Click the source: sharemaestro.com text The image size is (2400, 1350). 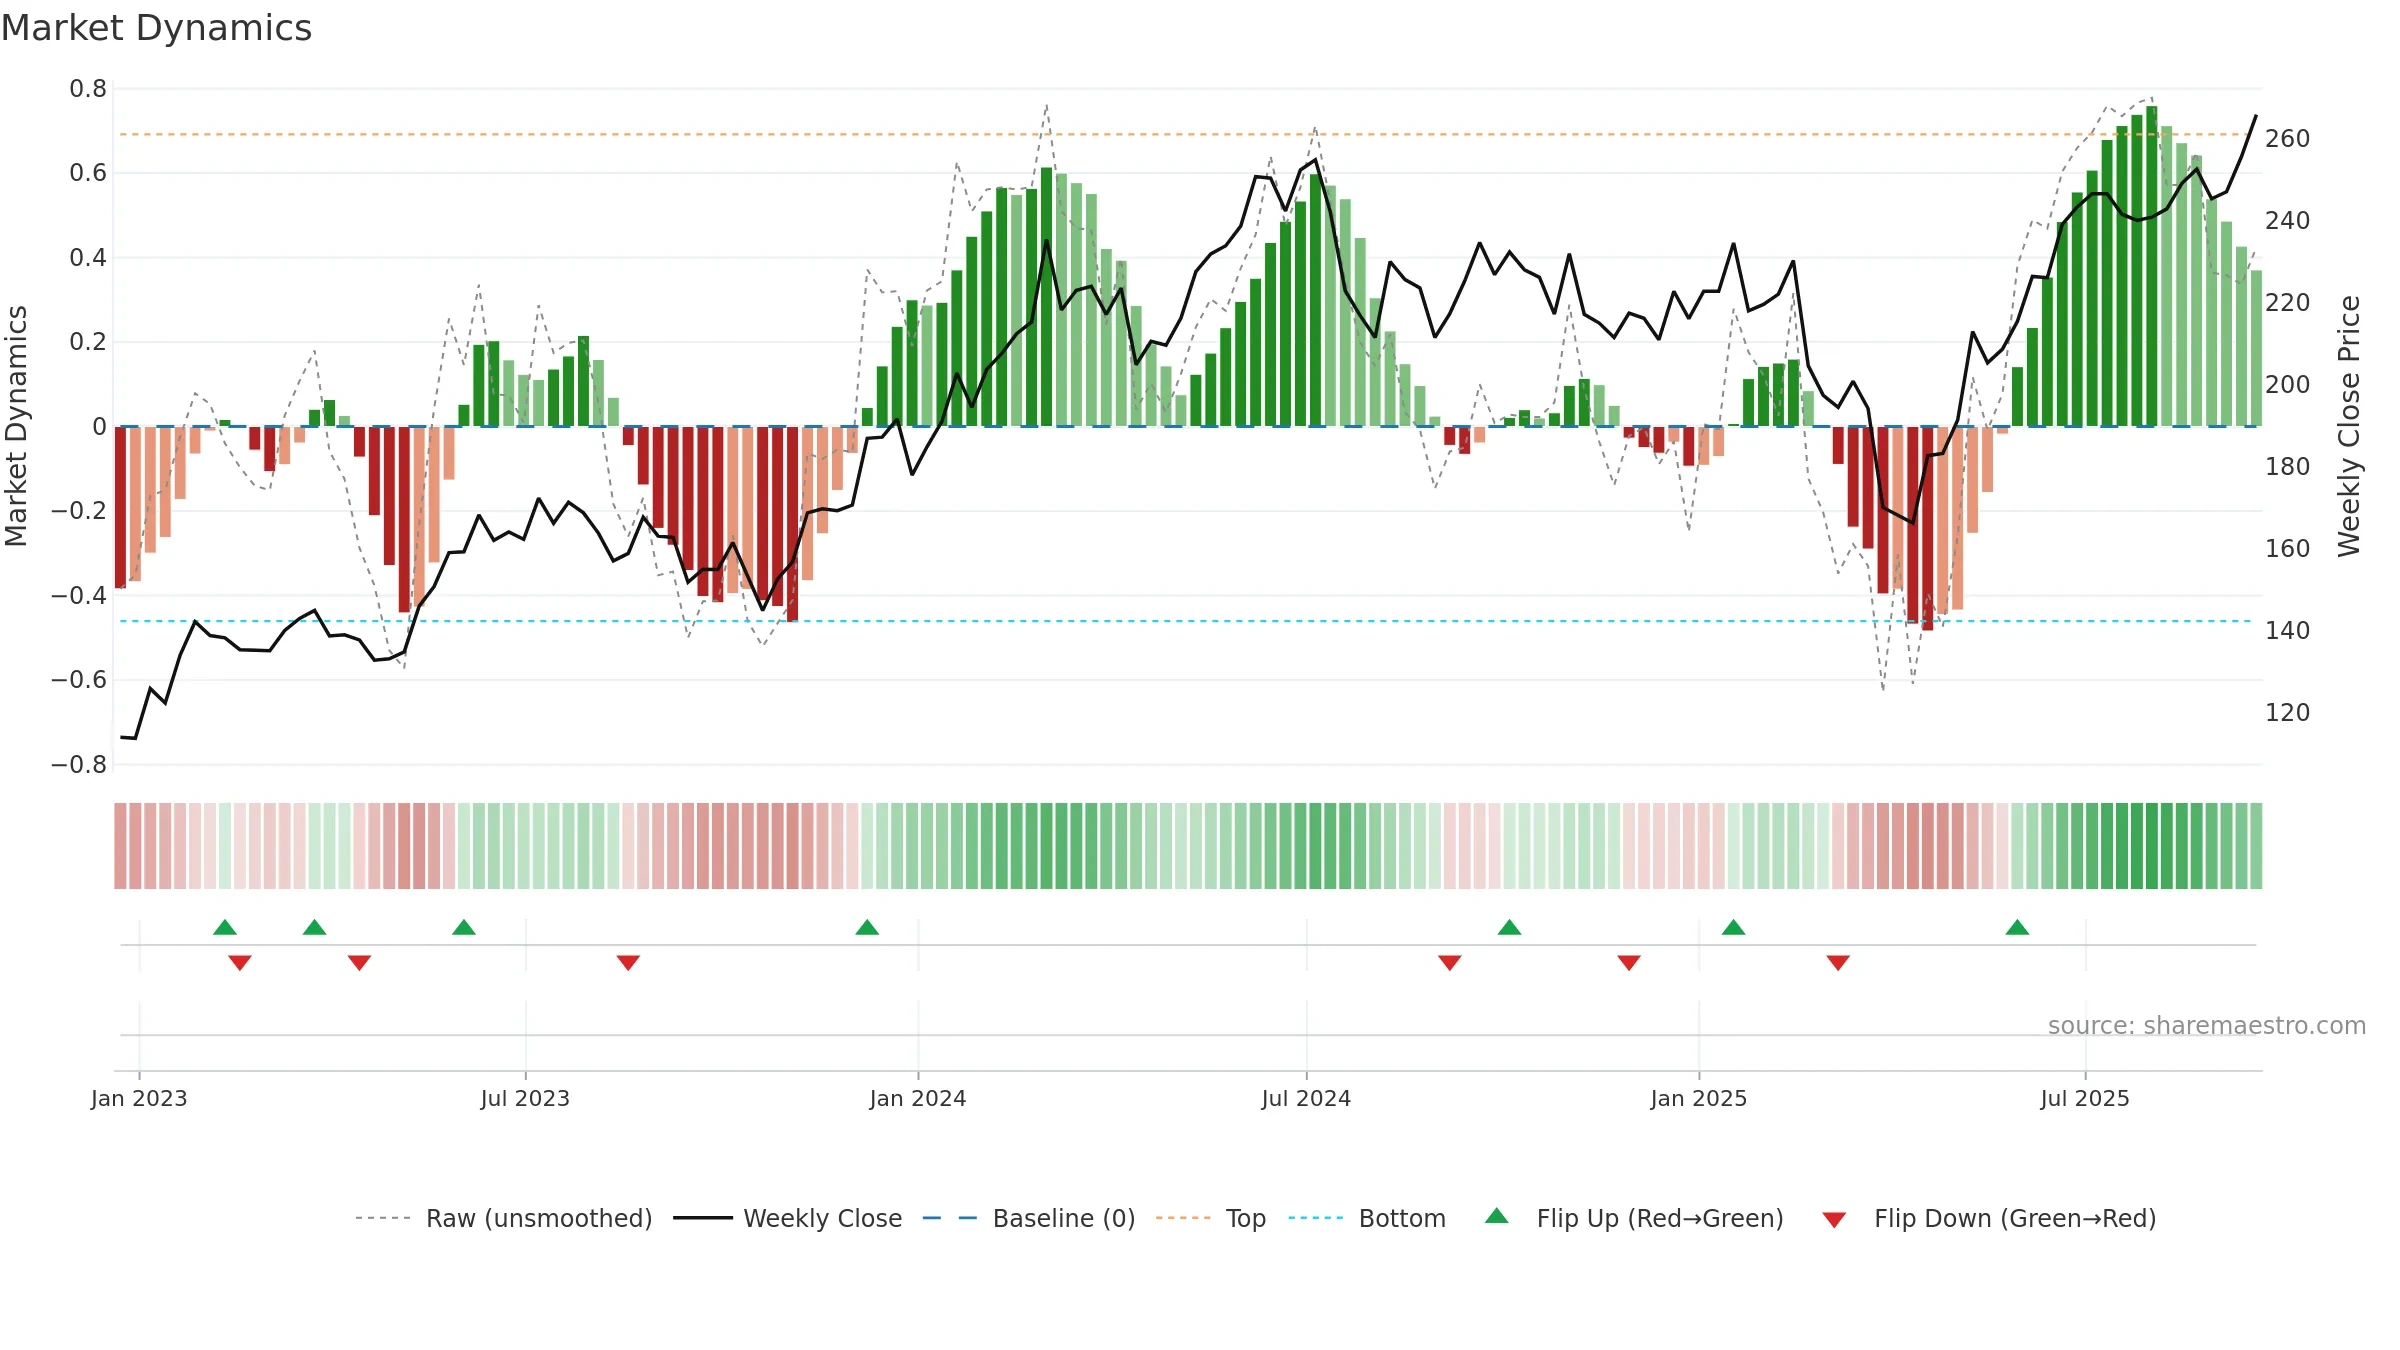point(2207,1025)
